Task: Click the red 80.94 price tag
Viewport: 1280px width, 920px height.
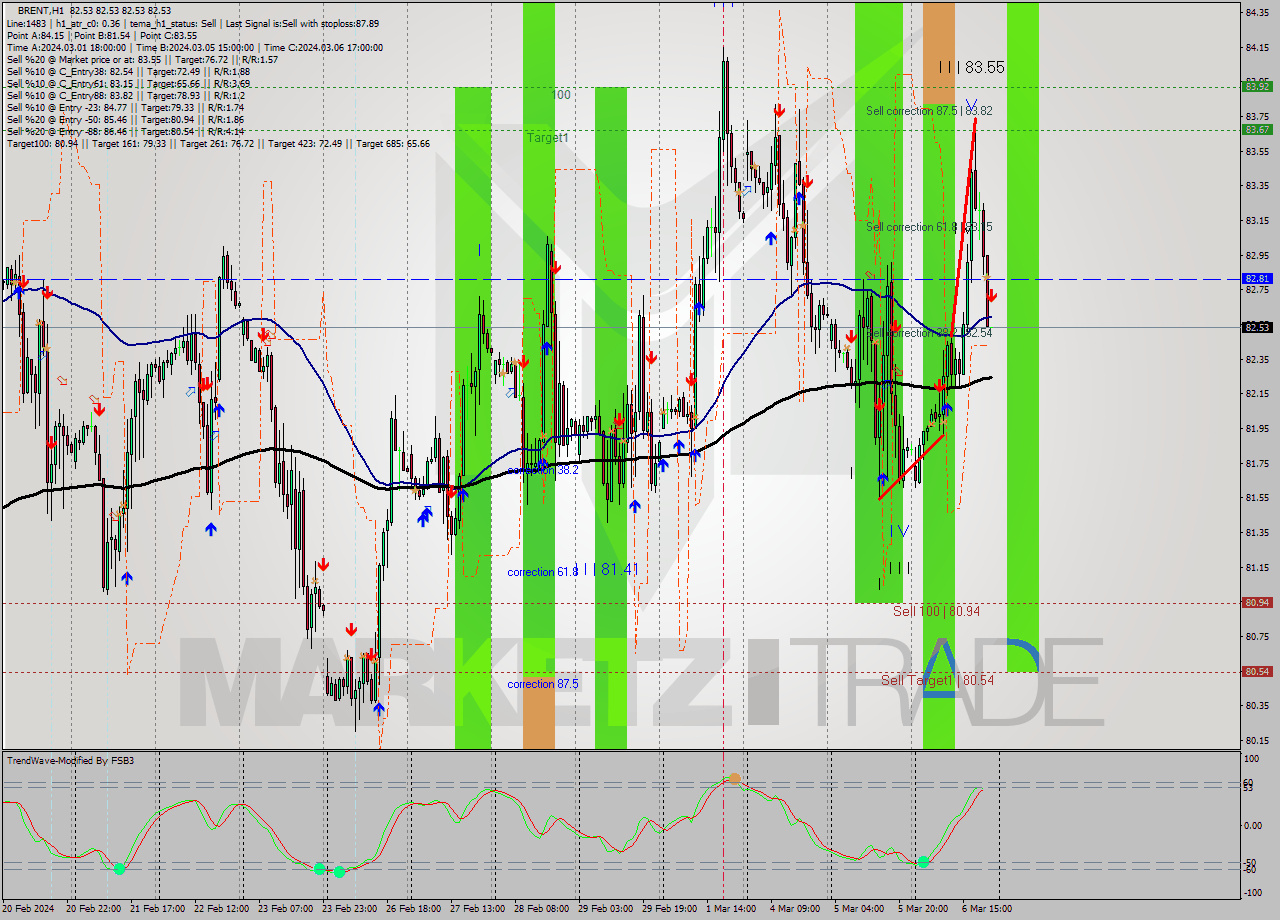Action: (x=1257, y=602)
